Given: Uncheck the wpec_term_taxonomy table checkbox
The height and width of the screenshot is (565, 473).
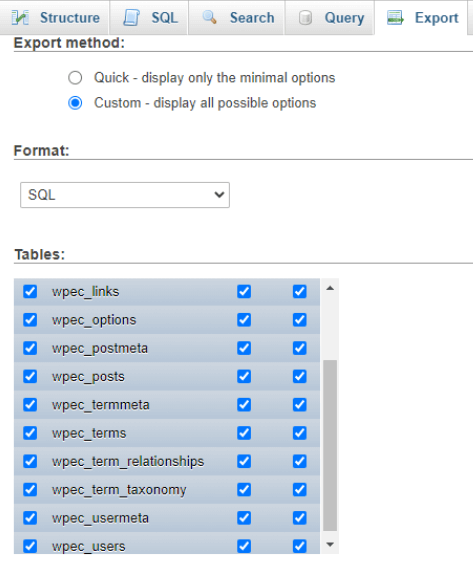Looking at the screenshot, I should 30,489.
